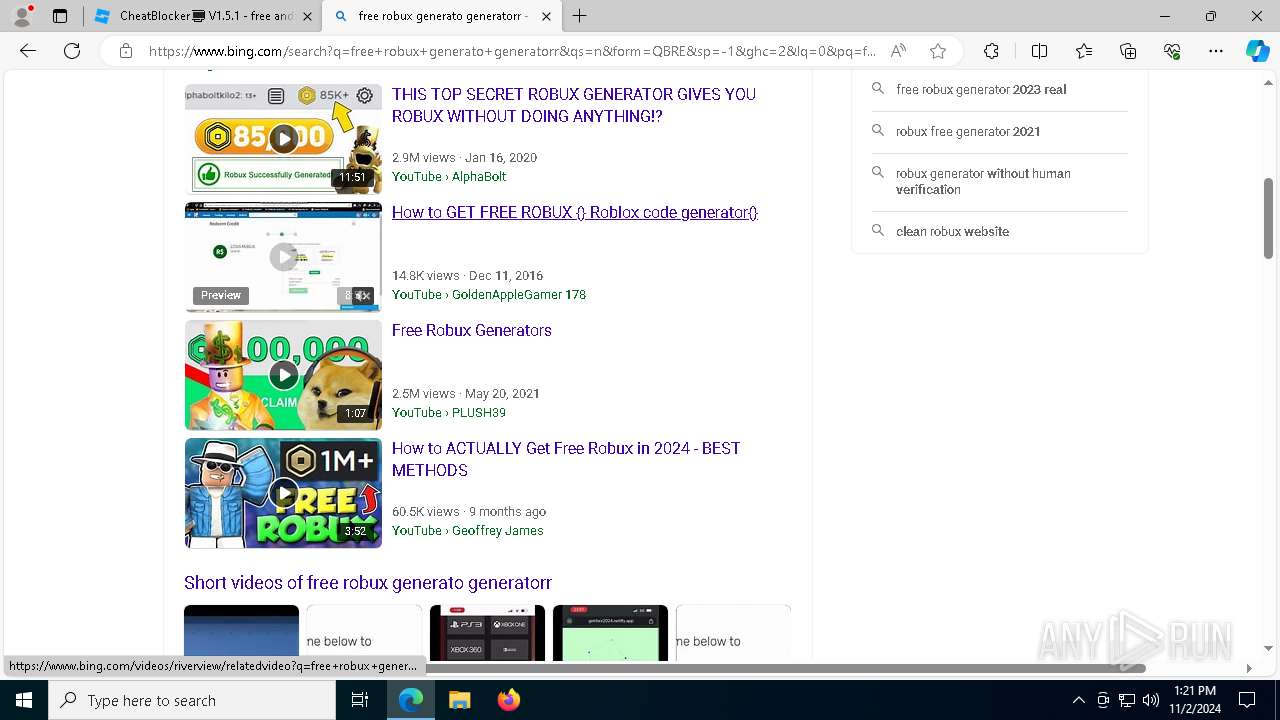Open Read aloud icon in address bar
Image resolution: width=1280 pixels, height=720 pixels.
898,51
